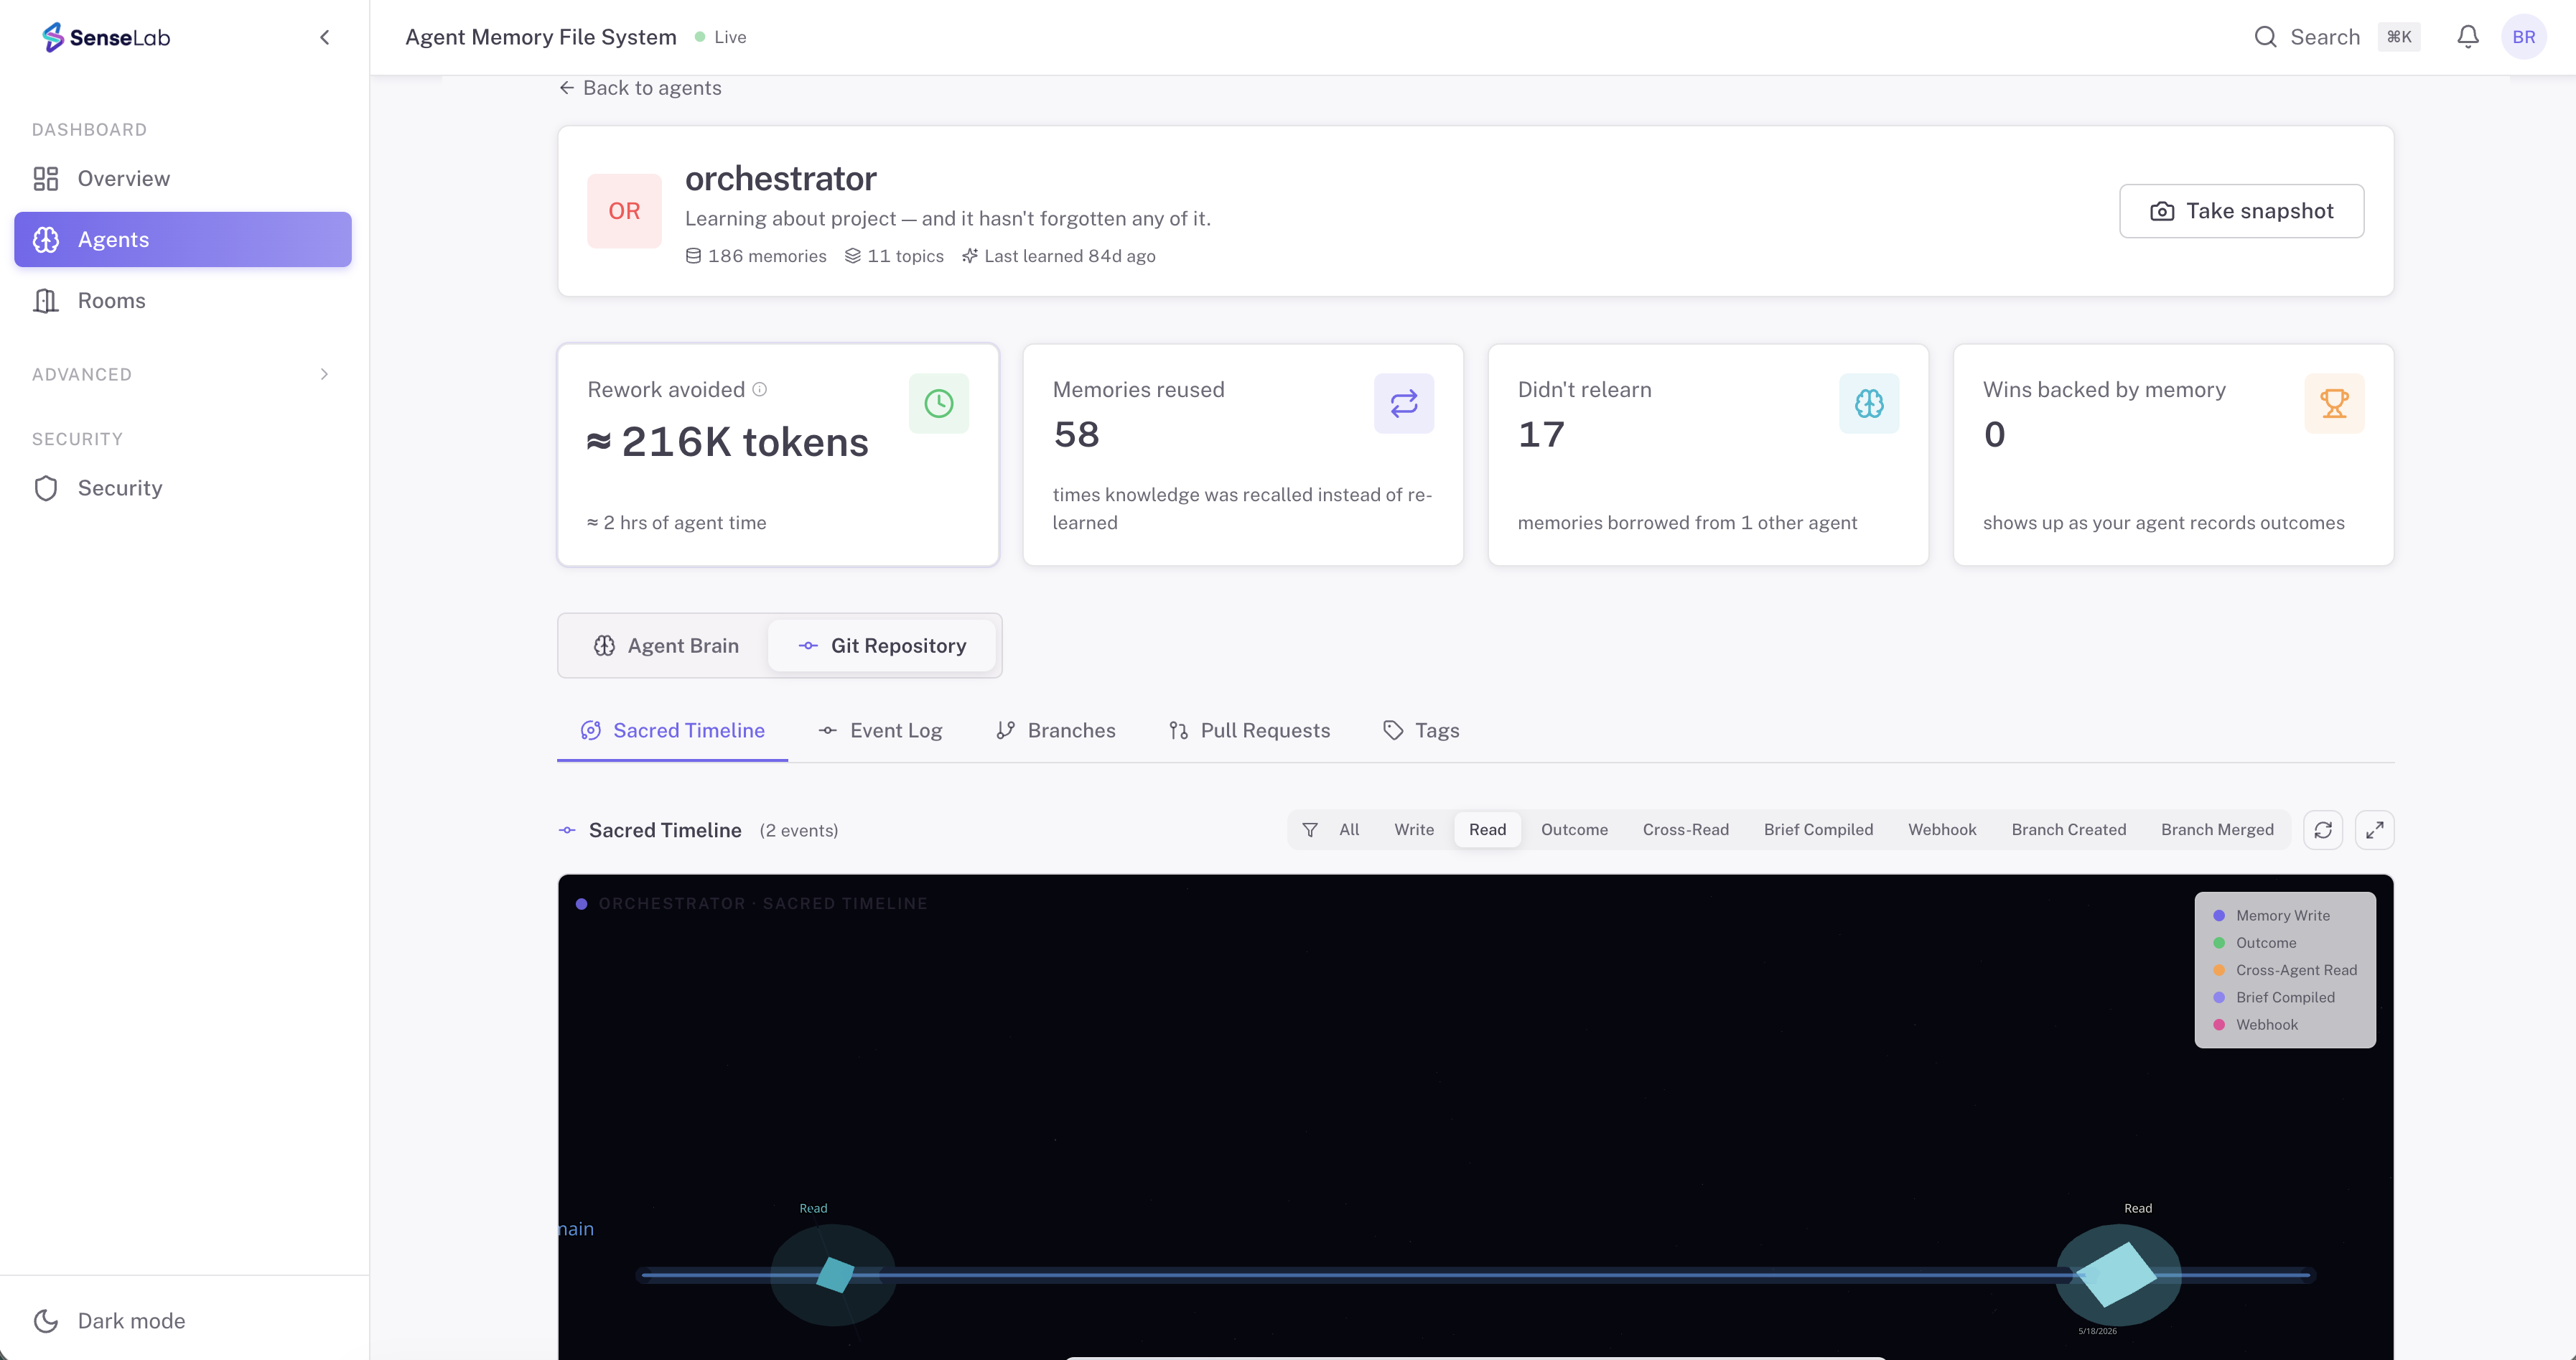The image size is (2576, 1360).
Task: Click the 186 memories database icon
Action: pyautogui.click(x=693, y=256)
